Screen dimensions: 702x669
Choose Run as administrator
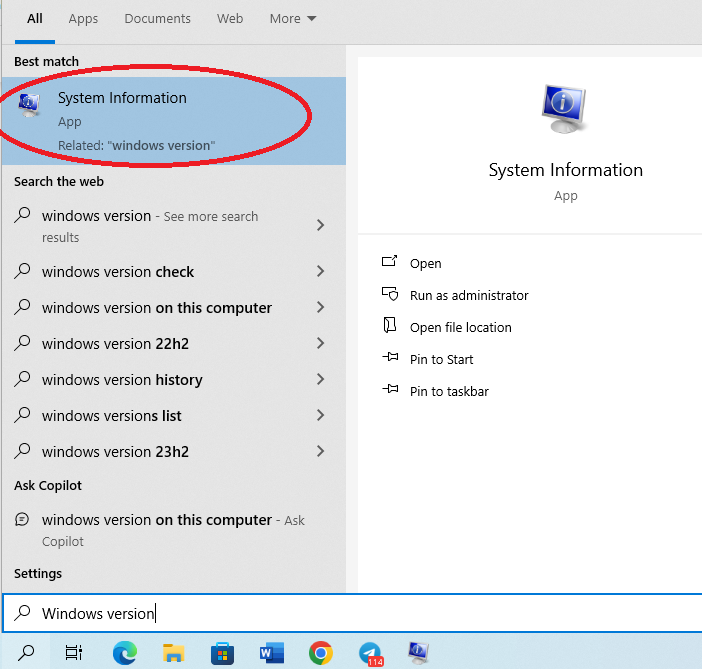tap(469, 296)
